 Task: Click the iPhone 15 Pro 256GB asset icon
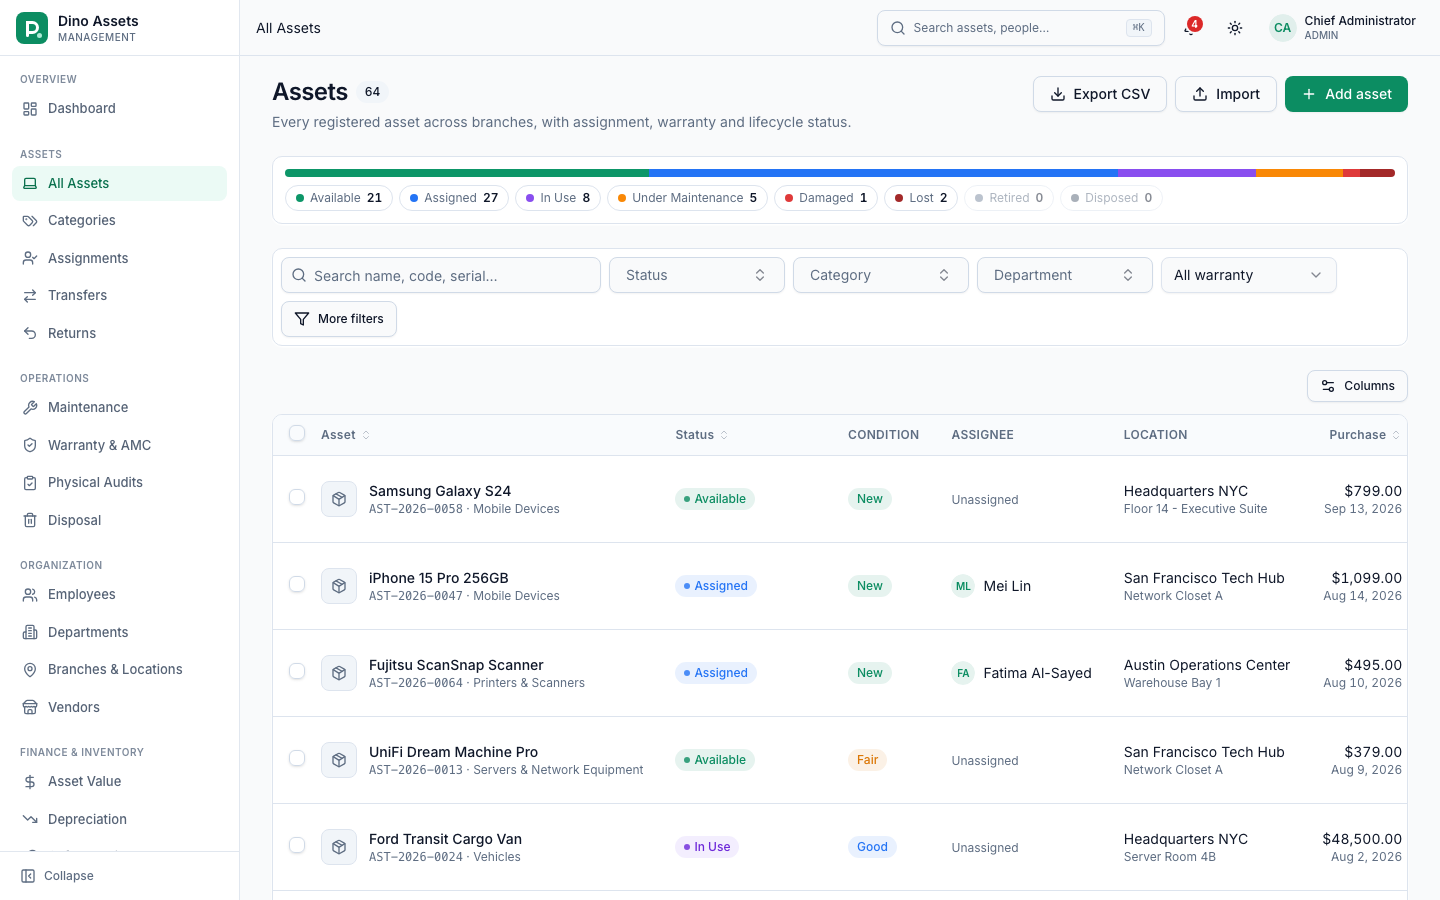pyautogui.click(x=339, y=586)
